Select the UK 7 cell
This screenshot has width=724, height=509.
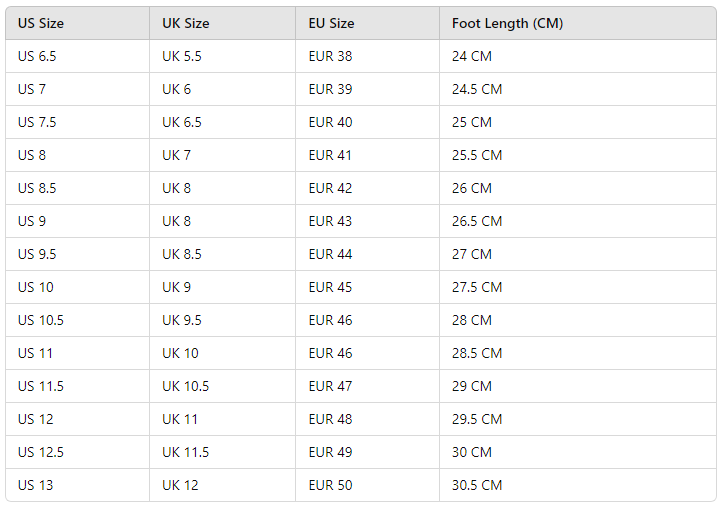[176, 155]
